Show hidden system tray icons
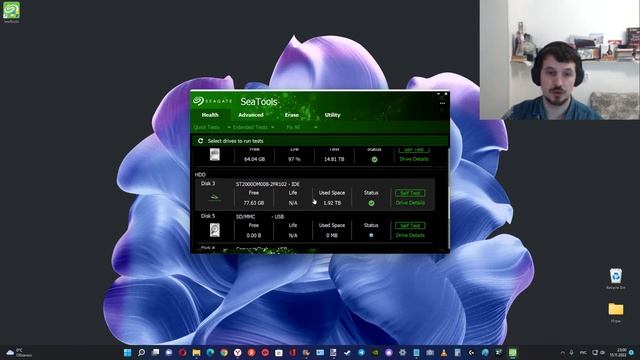This screenshot has height=360, width=640. point(562,353)
